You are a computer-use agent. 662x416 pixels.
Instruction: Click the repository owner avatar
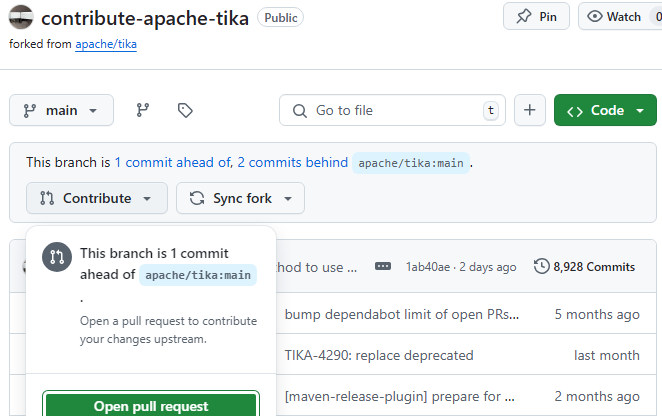point(21,17)
